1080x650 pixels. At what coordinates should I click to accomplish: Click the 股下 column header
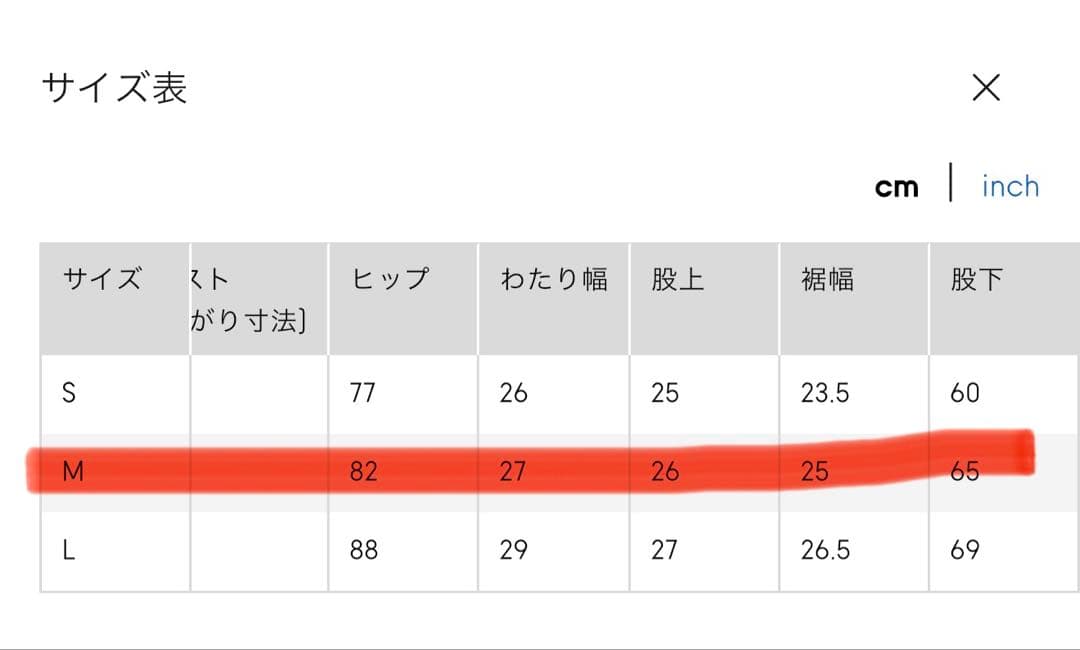tap(975, 279)
